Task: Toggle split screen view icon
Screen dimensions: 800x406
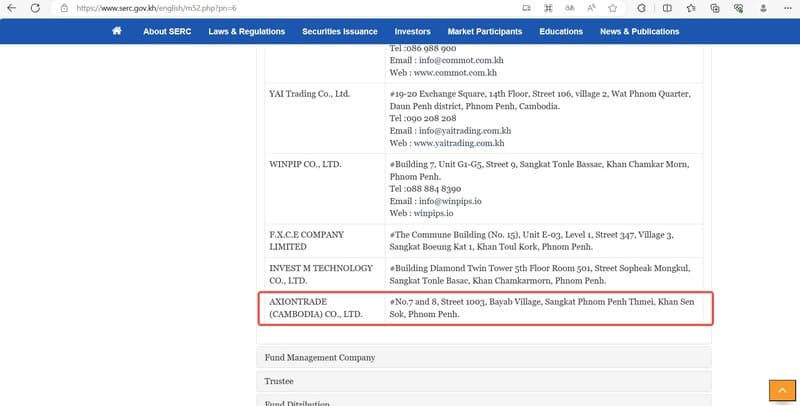Action: pos(667,8)
